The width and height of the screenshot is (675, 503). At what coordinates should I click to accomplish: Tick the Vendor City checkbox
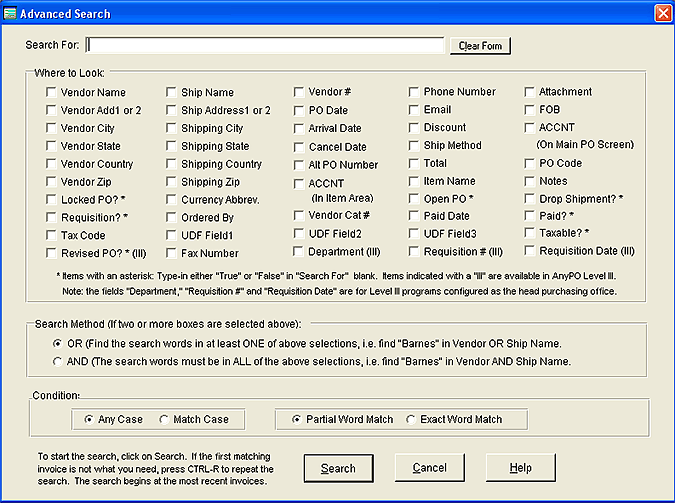coord(51,128)
